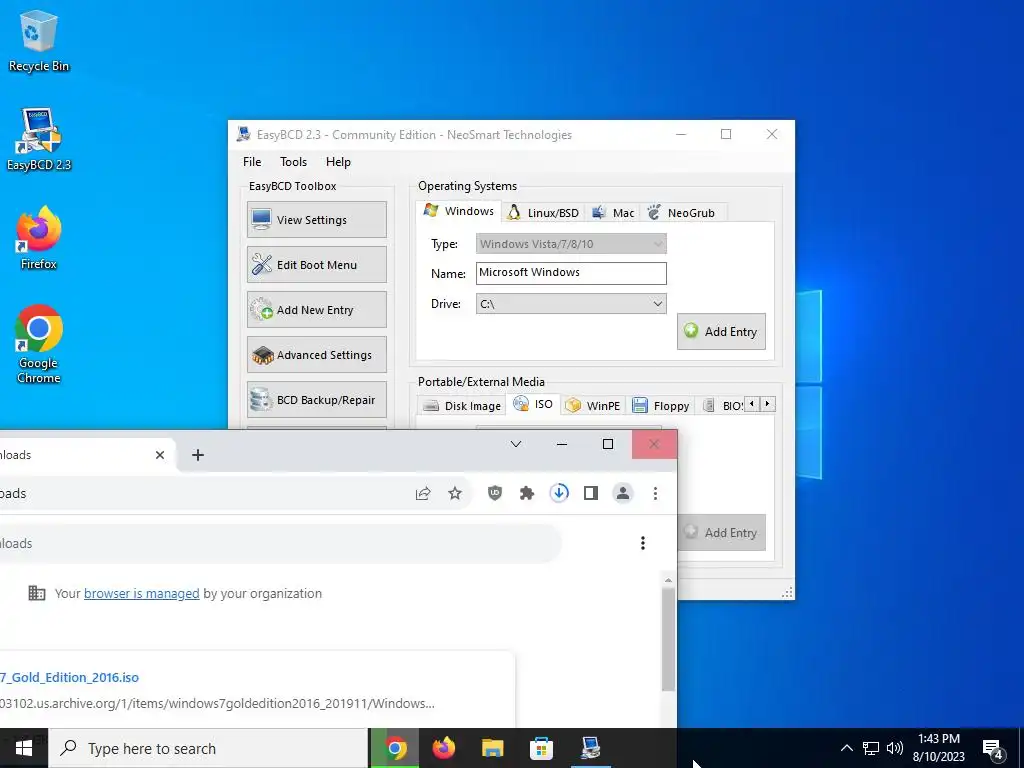Select the EasyBCD taskbar icon
Viewport: 1024px width, 768px height.
coord(590,748)
